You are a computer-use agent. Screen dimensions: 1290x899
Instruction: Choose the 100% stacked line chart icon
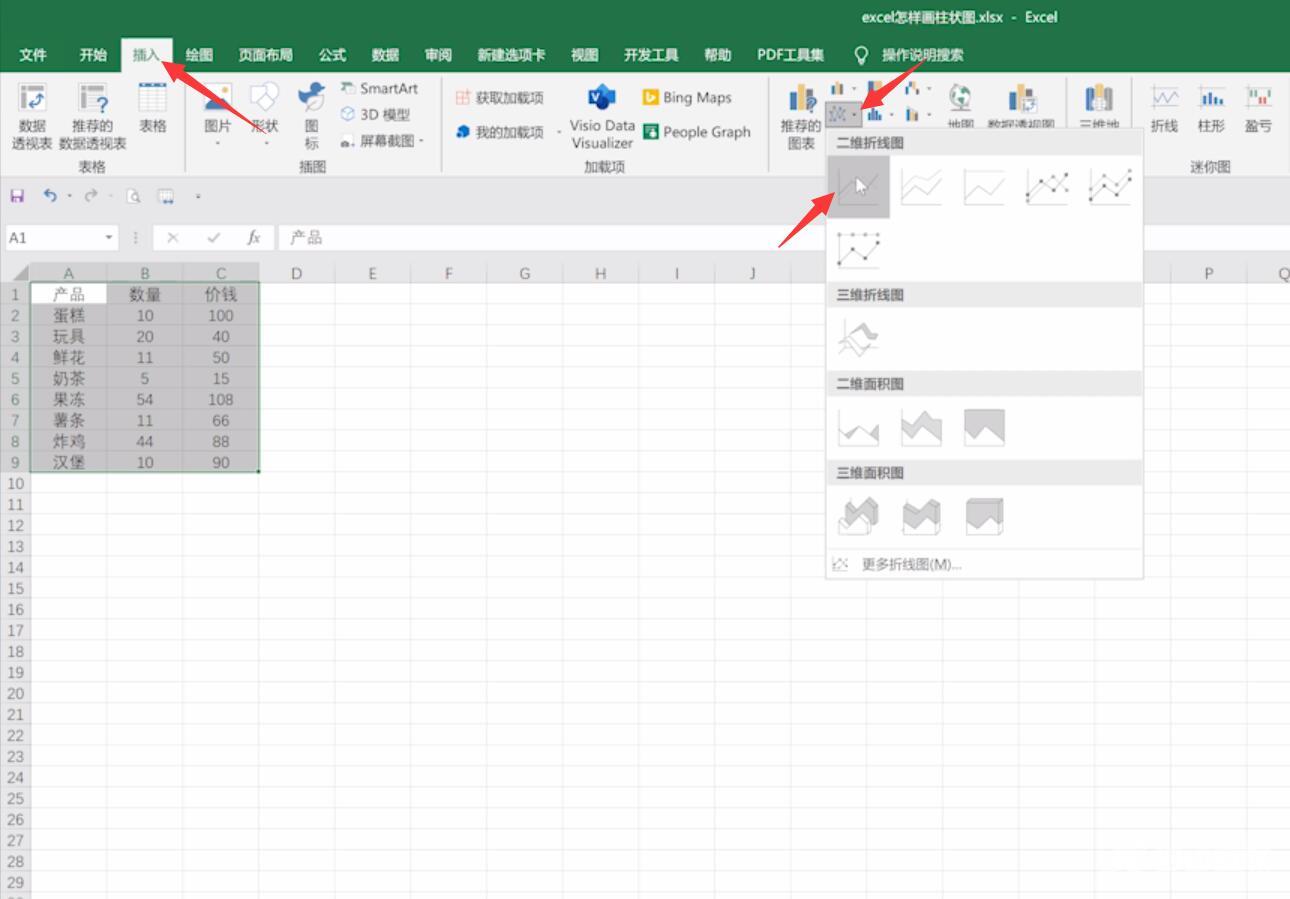pos(984,187)
